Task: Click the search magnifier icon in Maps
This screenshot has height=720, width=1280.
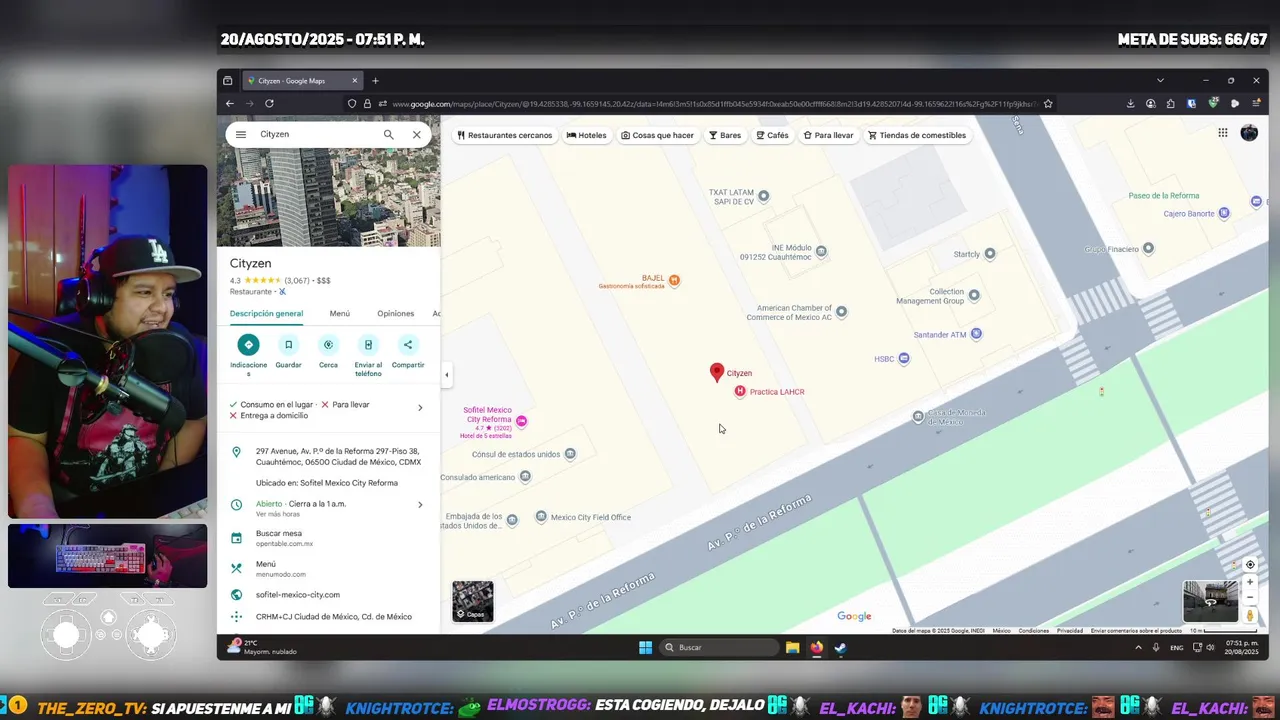Action: [389, 134]
